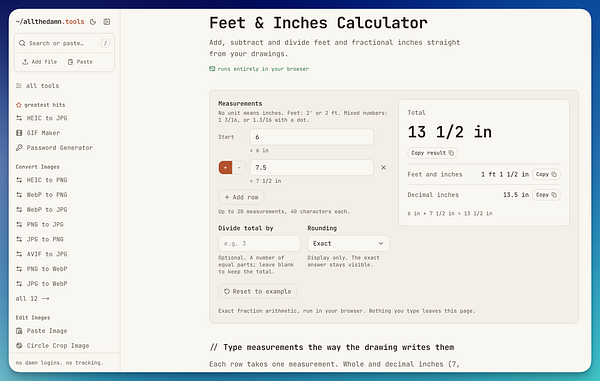Click the Add file upload button

pyautogui.click(x=39, y=62)
